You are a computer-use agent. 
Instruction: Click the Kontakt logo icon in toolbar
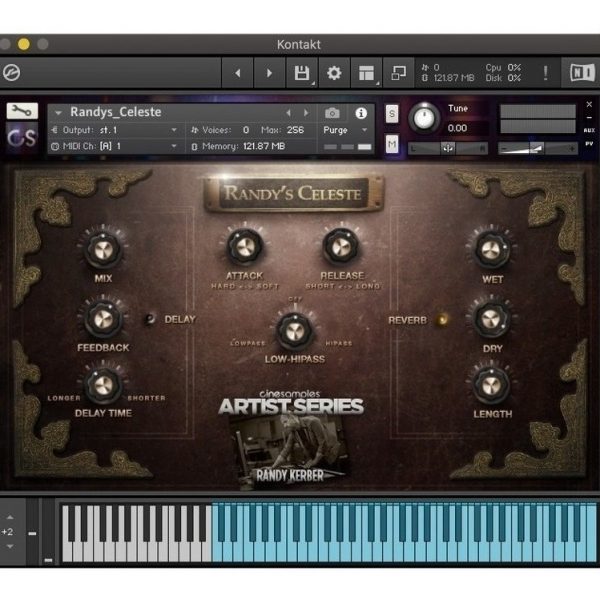click(x=11, y=72)
